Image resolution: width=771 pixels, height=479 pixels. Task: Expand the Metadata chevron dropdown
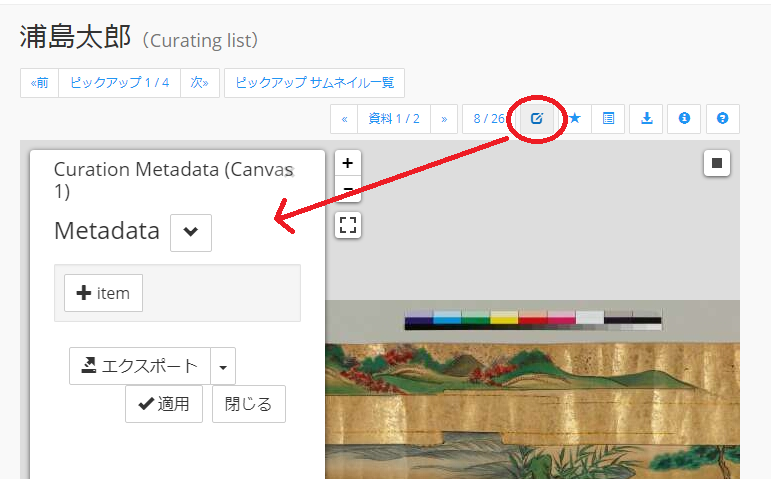pyautogui.click(x=191, y=233)
